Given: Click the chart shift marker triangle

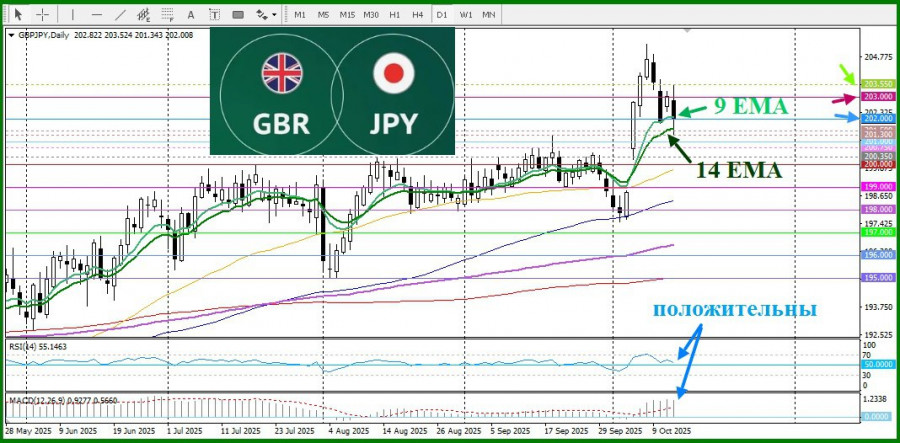Looking at the screenshot, I should pos(688,29).
